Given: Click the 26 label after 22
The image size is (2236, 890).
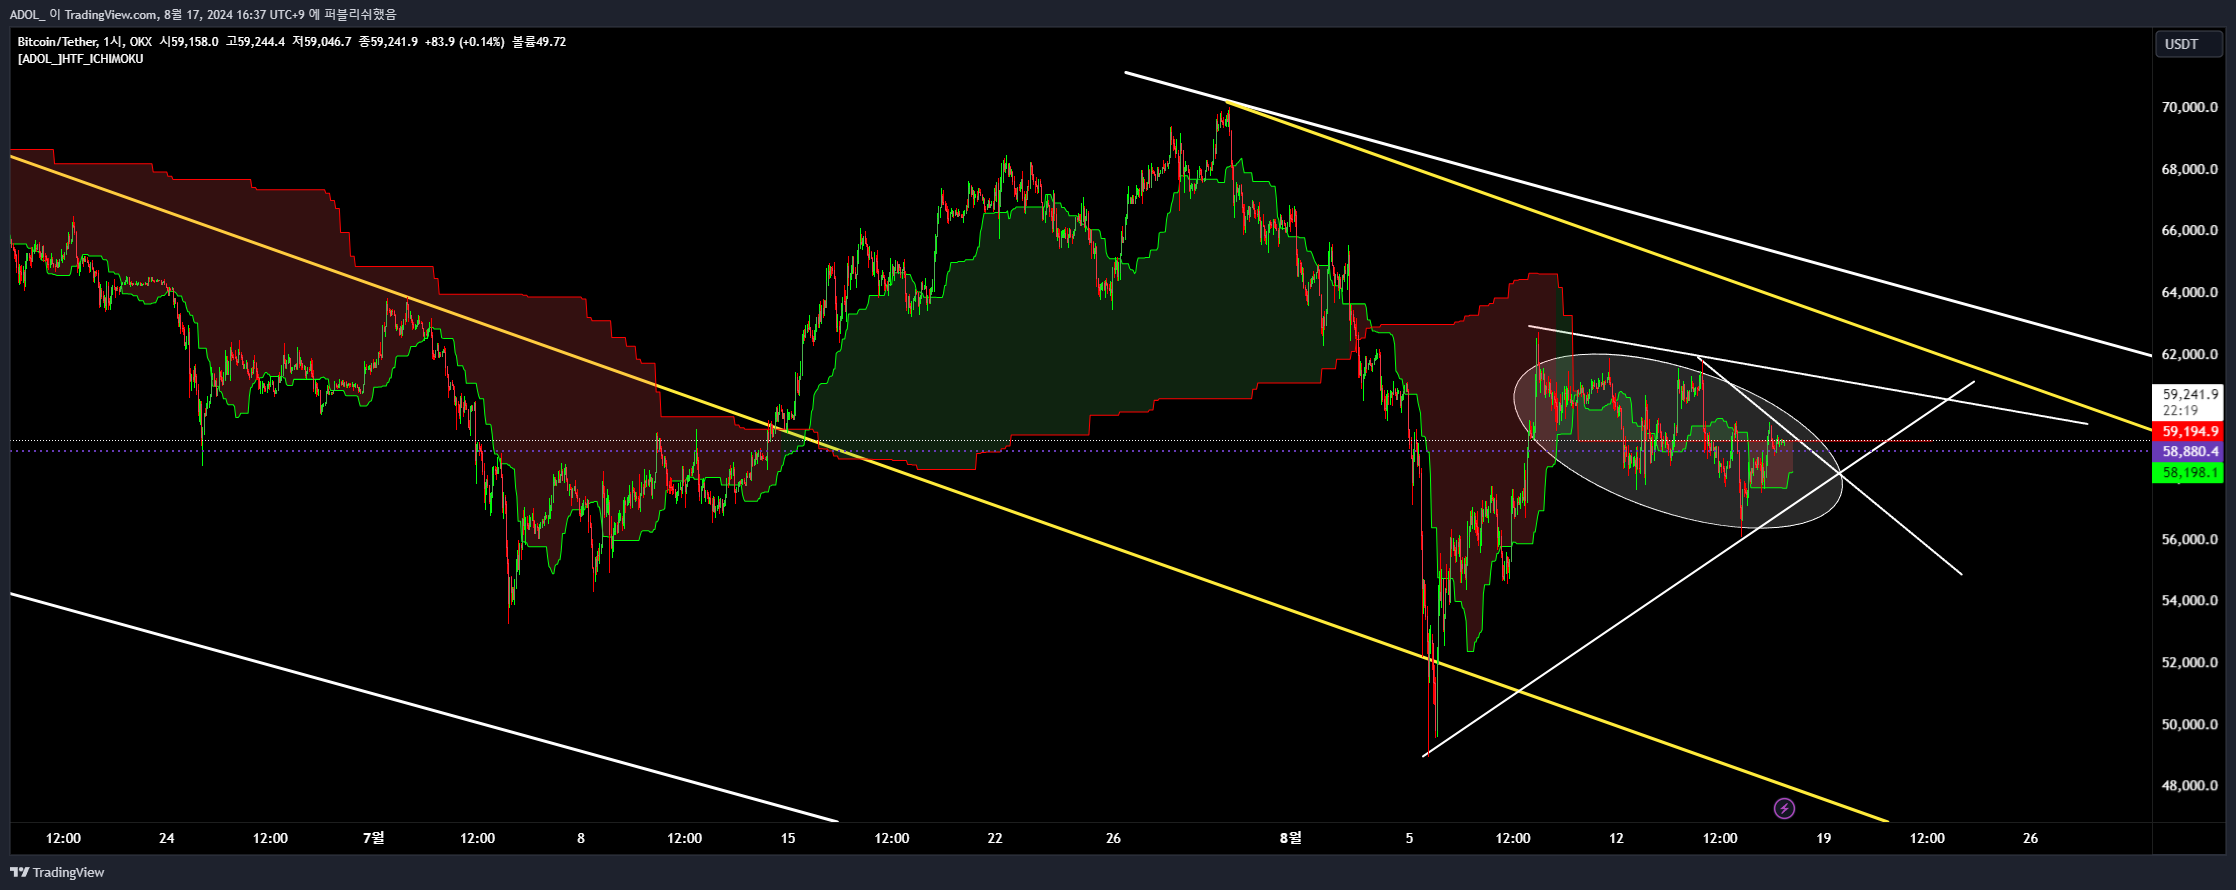Looking at the screenshot, I should click(1113, 838).
